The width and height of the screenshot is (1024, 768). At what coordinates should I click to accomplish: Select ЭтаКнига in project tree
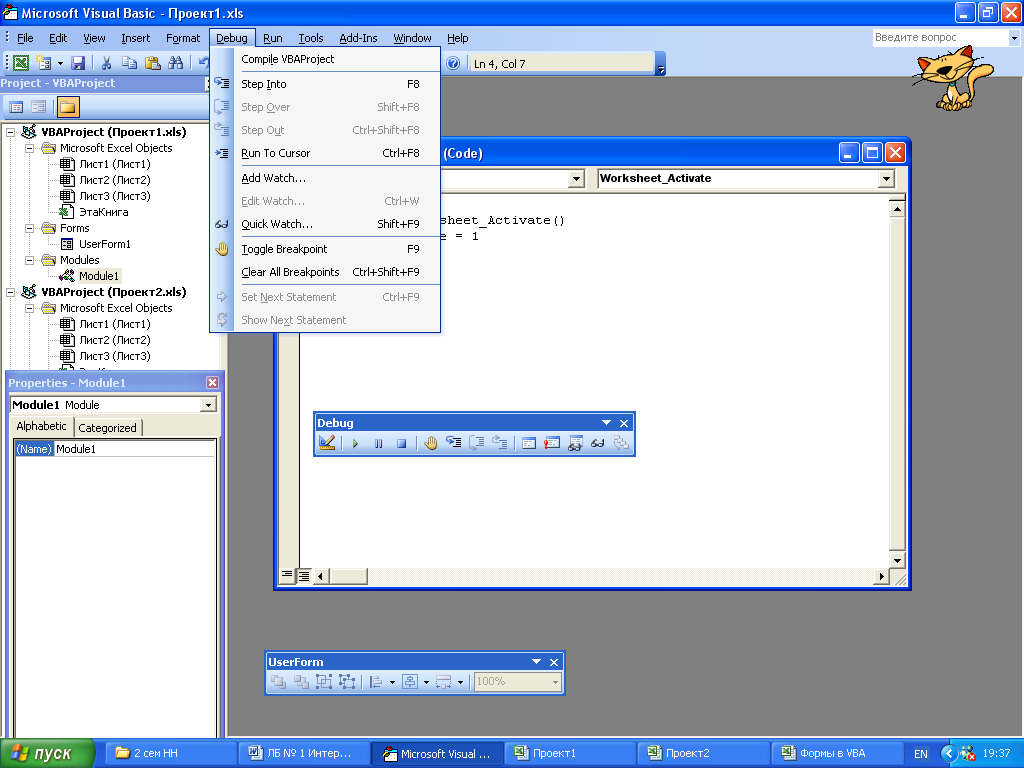(103, 212)
